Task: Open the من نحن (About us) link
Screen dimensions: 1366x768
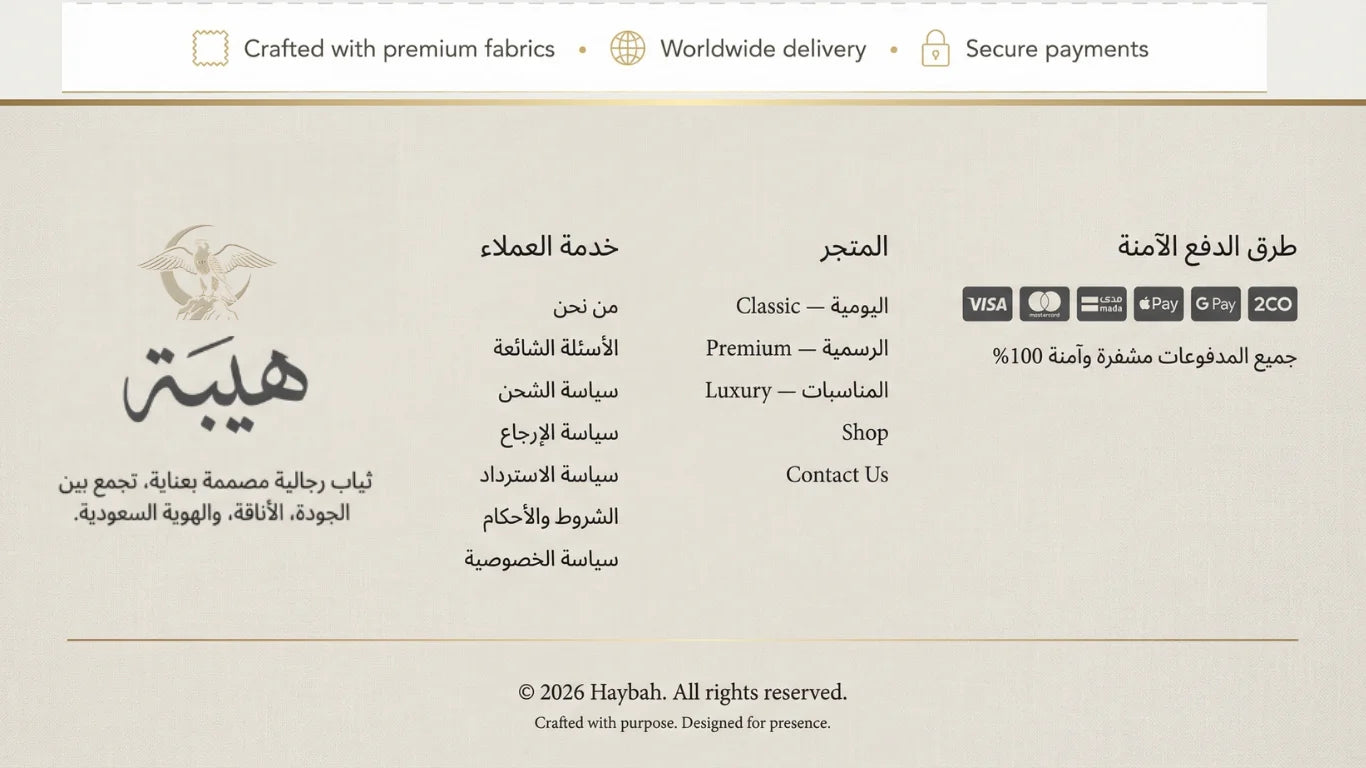Action: (585, 306)
